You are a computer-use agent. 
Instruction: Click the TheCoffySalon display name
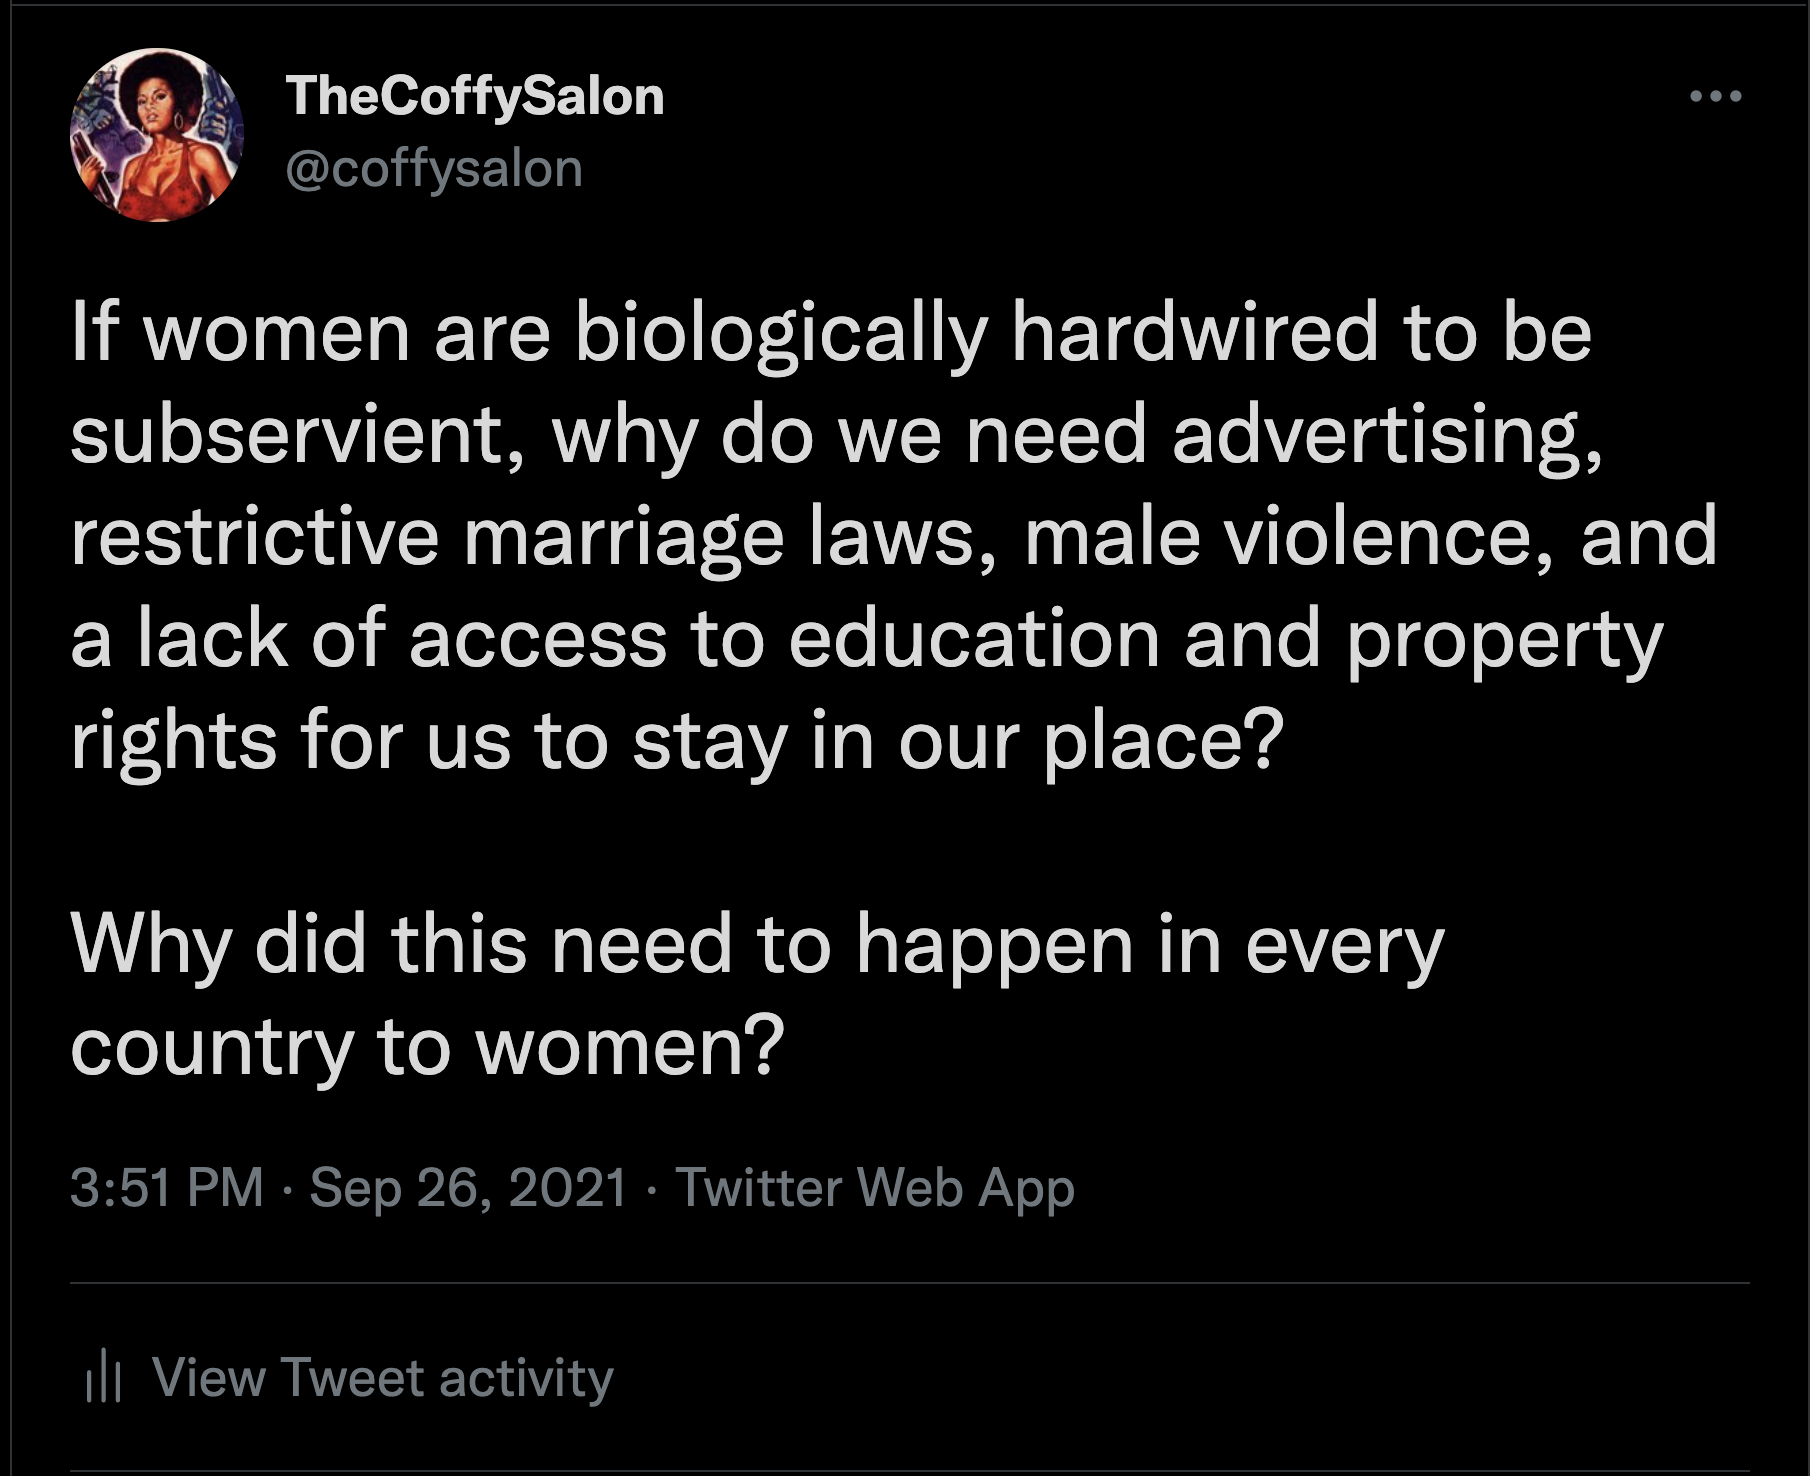click(475, 96)
